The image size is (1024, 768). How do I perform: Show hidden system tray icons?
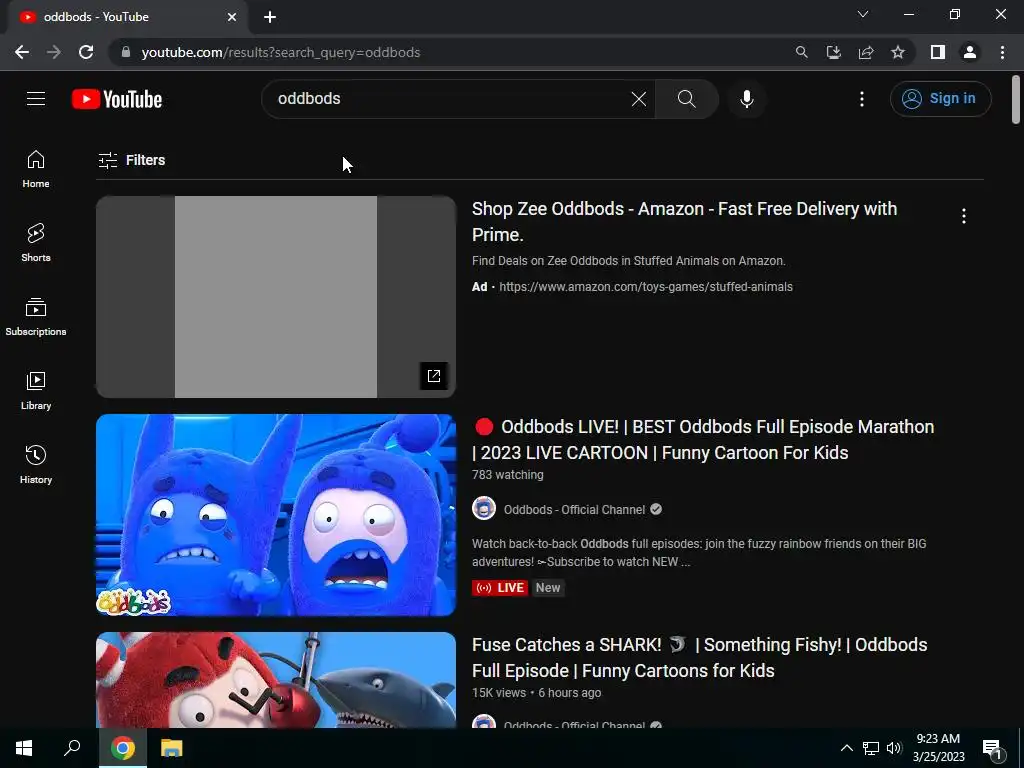[x=846, y=748]
